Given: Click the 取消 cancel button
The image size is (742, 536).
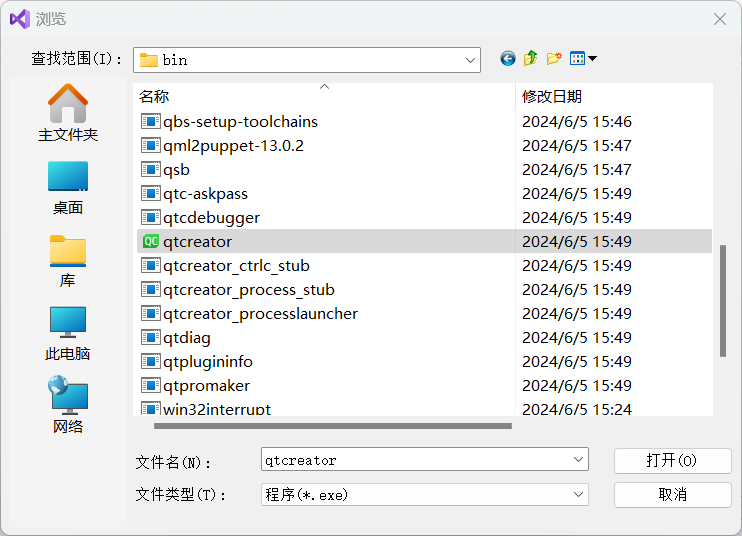Looking at the screenshot, I should point(672,495).
